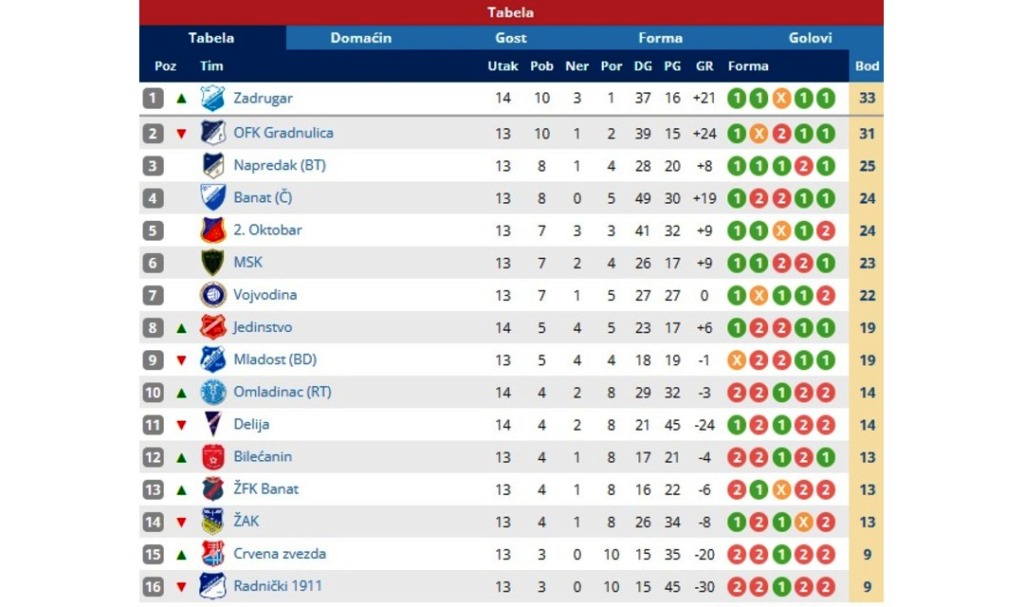Click the OFK Gradnulica team logo
Screen dimensions: 1024x607
point(213,133)
